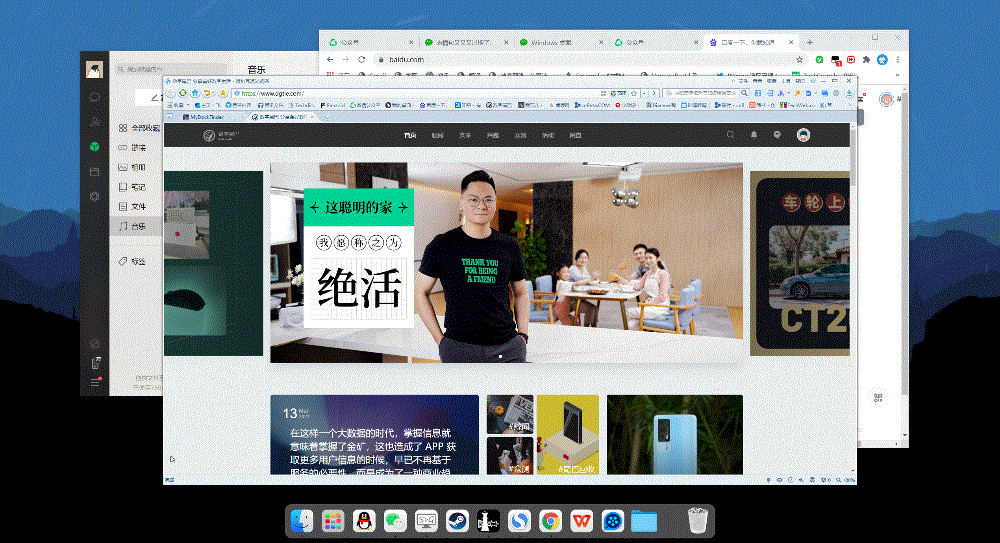Open the blue film-reel player dock icon
Image resolution: width=1000 pixels, height=543 pixels.
(613, 521)
